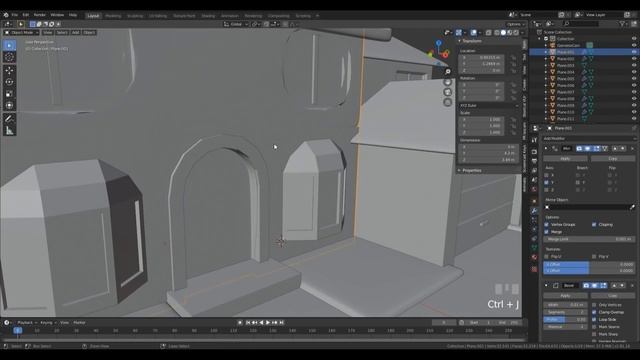Select the Cursor tool
This screenshot has height=360, width=640.
(9, 57)
